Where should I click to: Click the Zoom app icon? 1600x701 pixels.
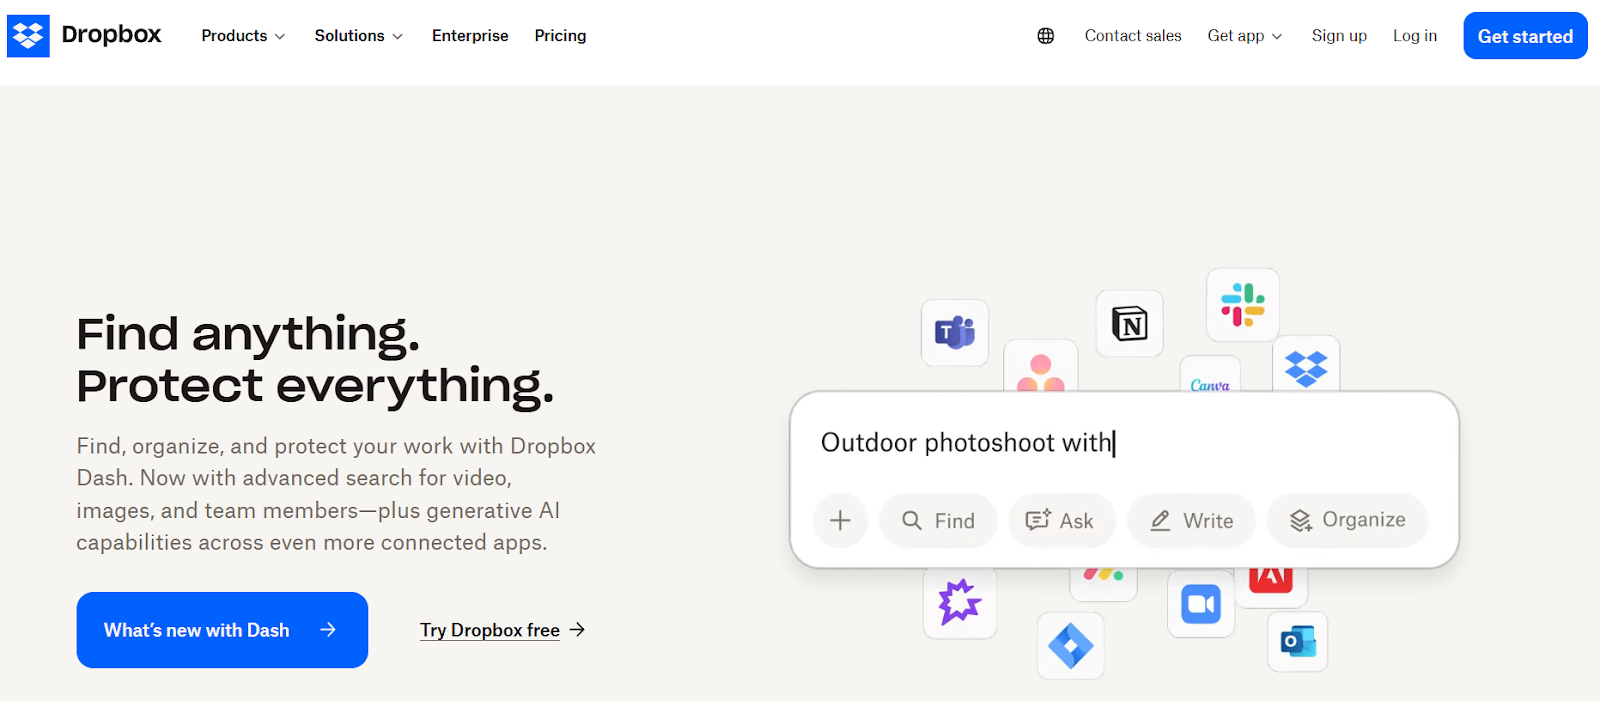coord(1201,604)
